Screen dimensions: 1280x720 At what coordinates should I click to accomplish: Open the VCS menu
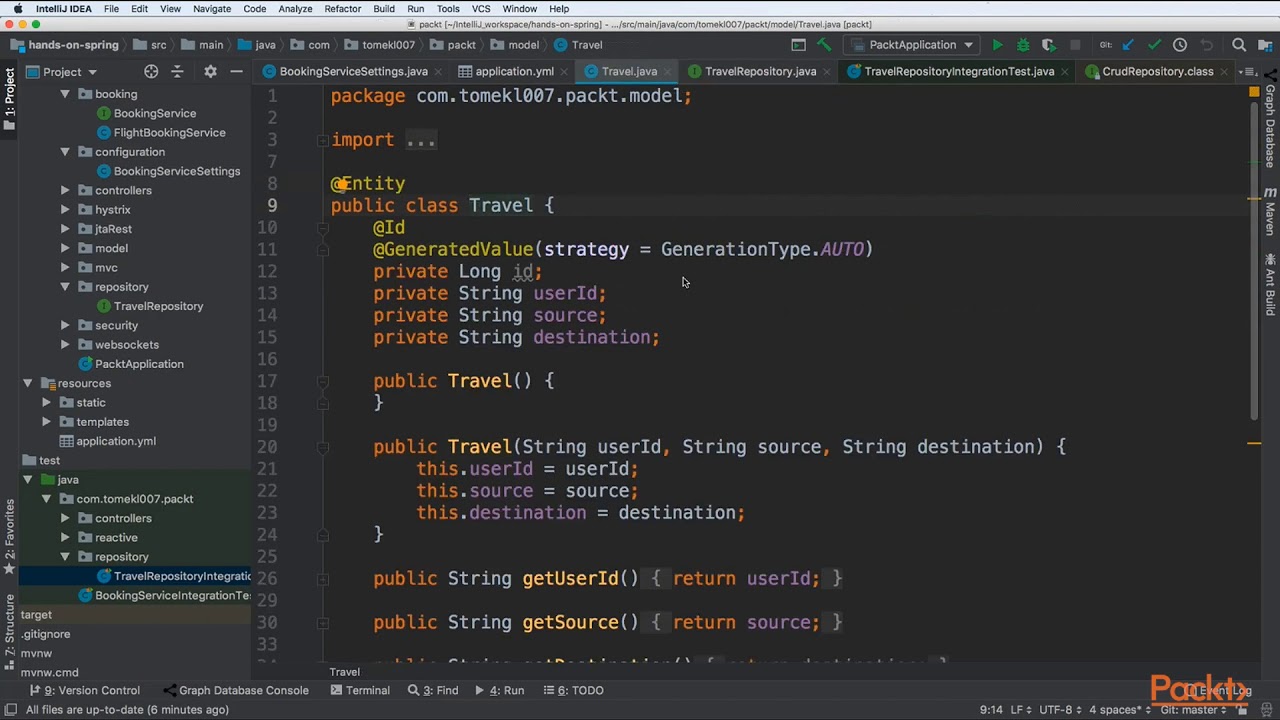click(481, 9)
